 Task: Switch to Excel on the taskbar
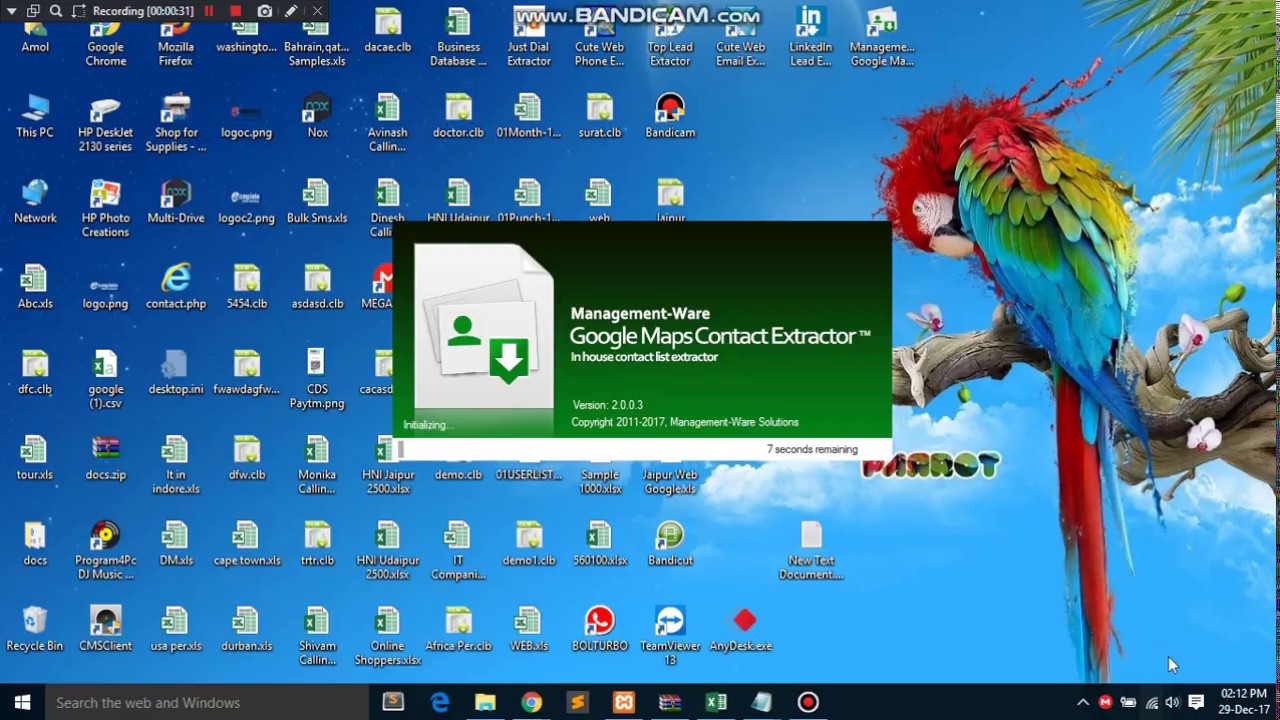(716, 702)
